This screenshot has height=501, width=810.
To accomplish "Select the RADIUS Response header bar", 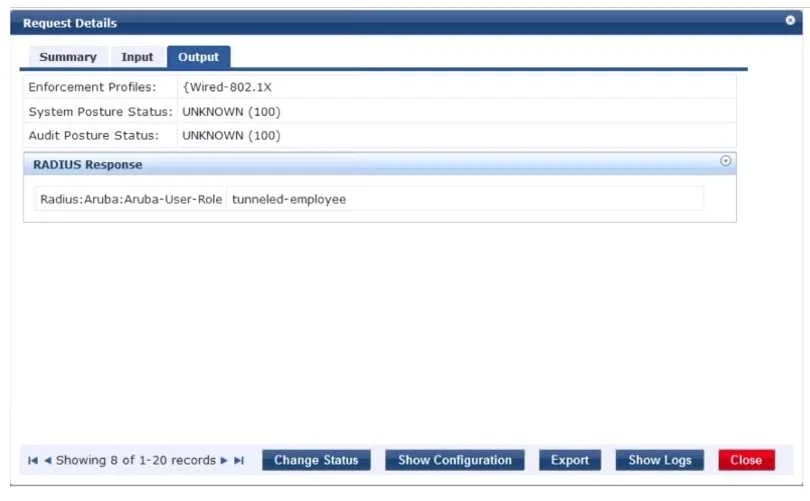I will pos(380,164).
